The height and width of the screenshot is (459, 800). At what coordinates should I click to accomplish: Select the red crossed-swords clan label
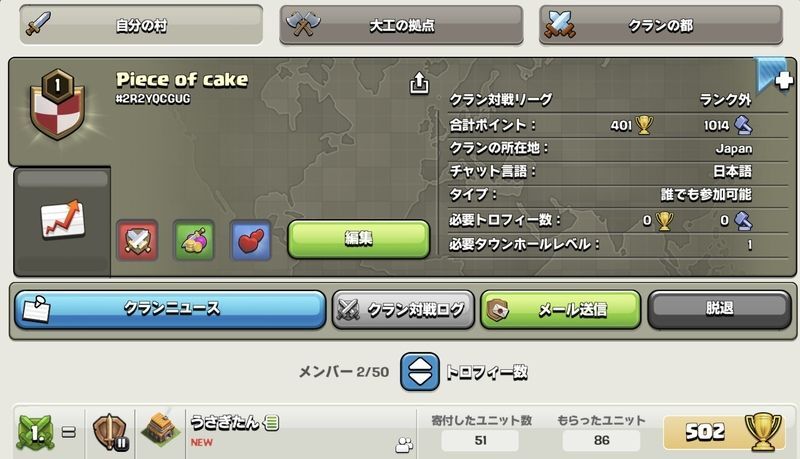(x=137, y=240)
